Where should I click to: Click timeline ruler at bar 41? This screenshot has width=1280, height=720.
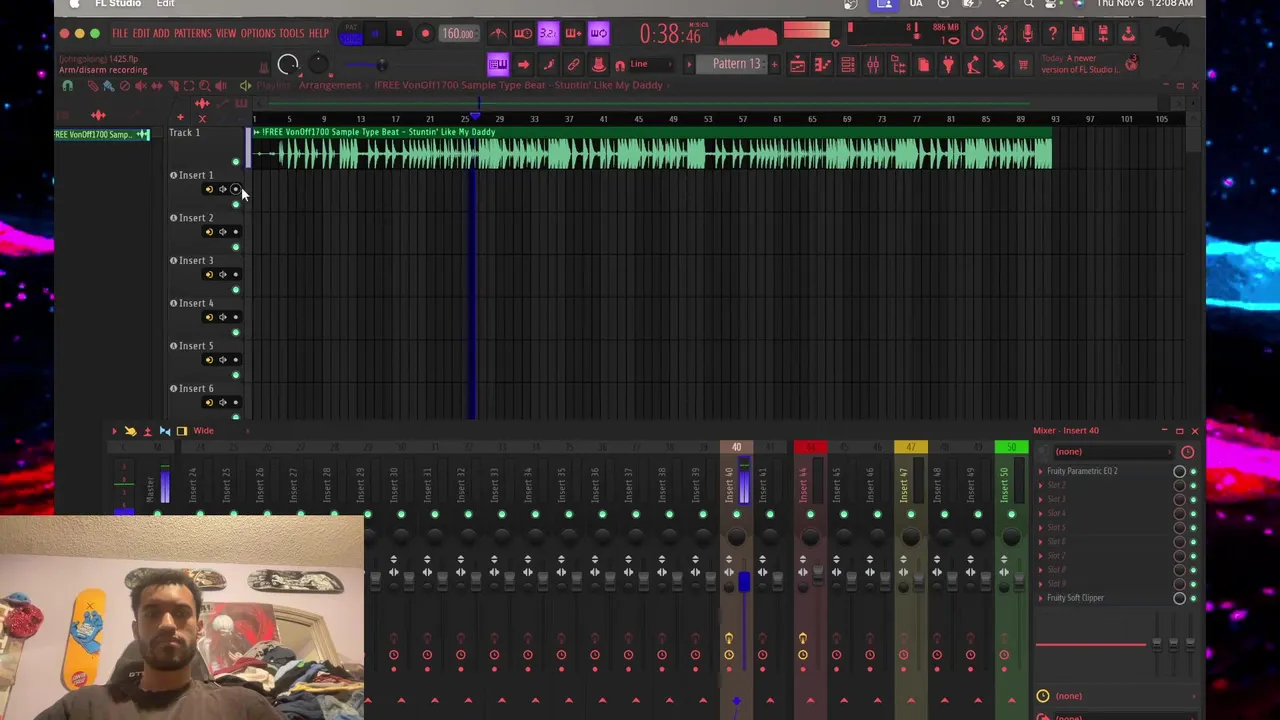pos(604,119)
